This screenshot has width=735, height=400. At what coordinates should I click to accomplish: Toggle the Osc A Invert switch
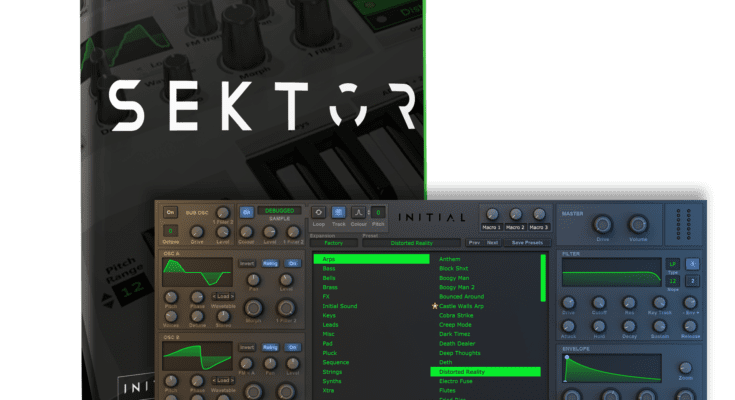[246, 264]
